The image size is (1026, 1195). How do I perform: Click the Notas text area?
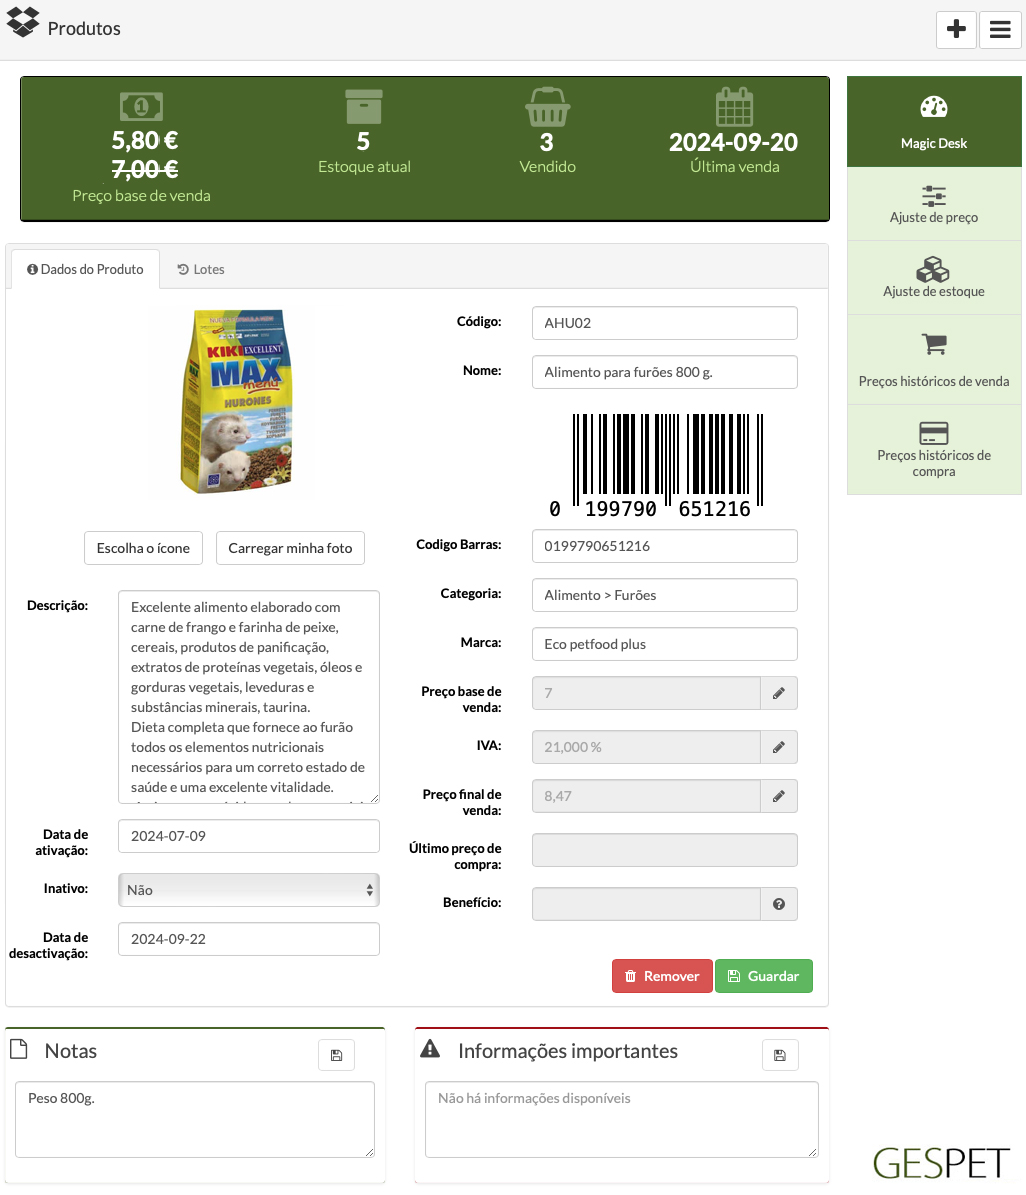pyautogui.click(x=195, y=1120)
